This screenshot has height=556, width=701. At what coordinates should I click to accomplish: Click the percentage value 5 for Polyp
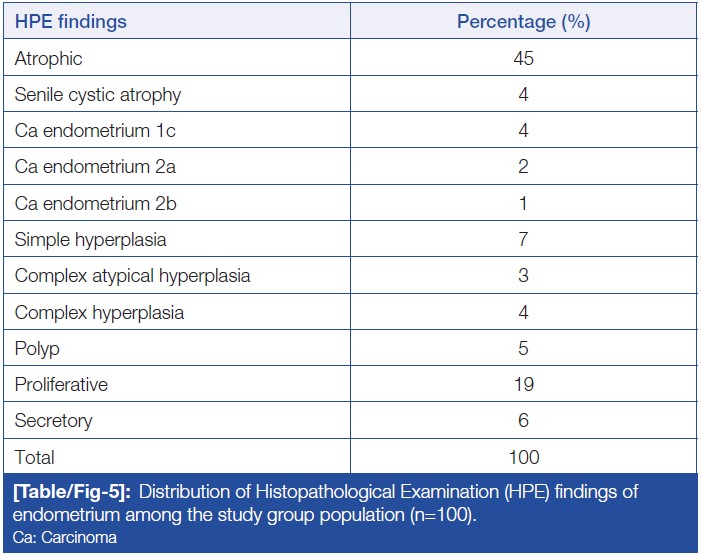pos(523,348)
